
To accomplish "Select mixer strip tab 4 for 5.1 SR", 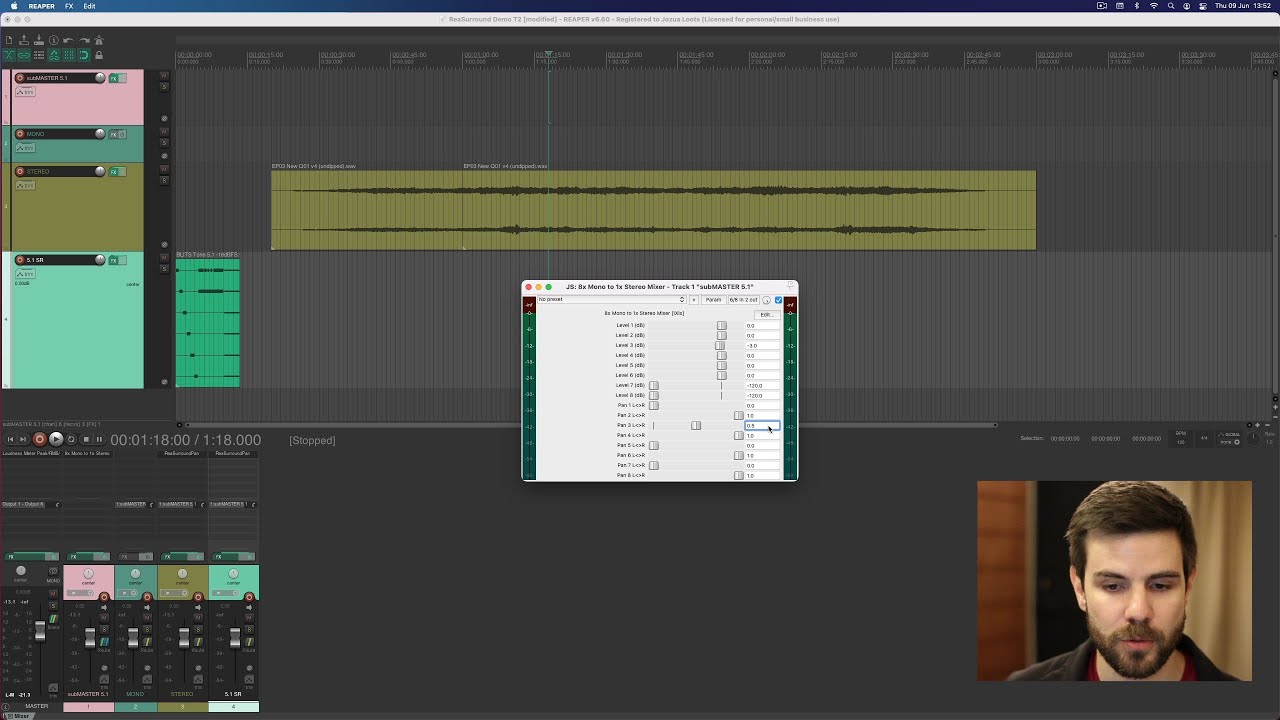I will point(233,707).
